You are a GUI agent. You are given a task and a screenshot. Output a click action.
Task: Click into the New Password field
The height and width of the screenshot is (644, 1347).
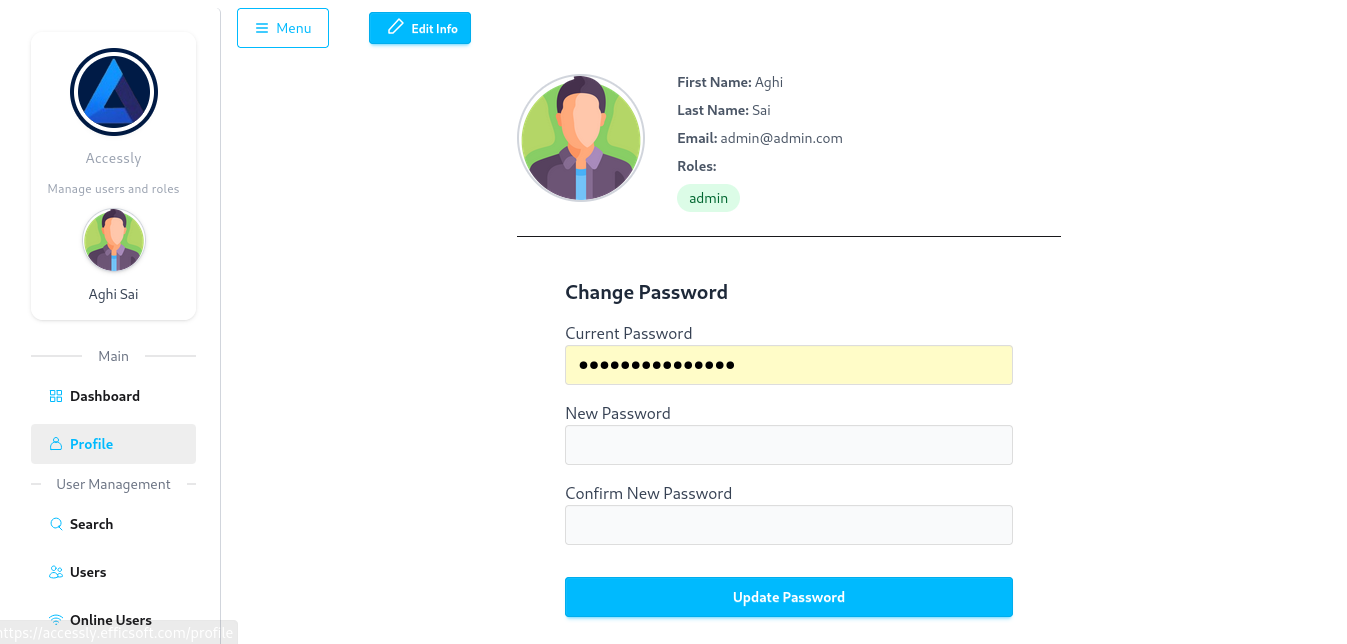(x=788, y=445)
